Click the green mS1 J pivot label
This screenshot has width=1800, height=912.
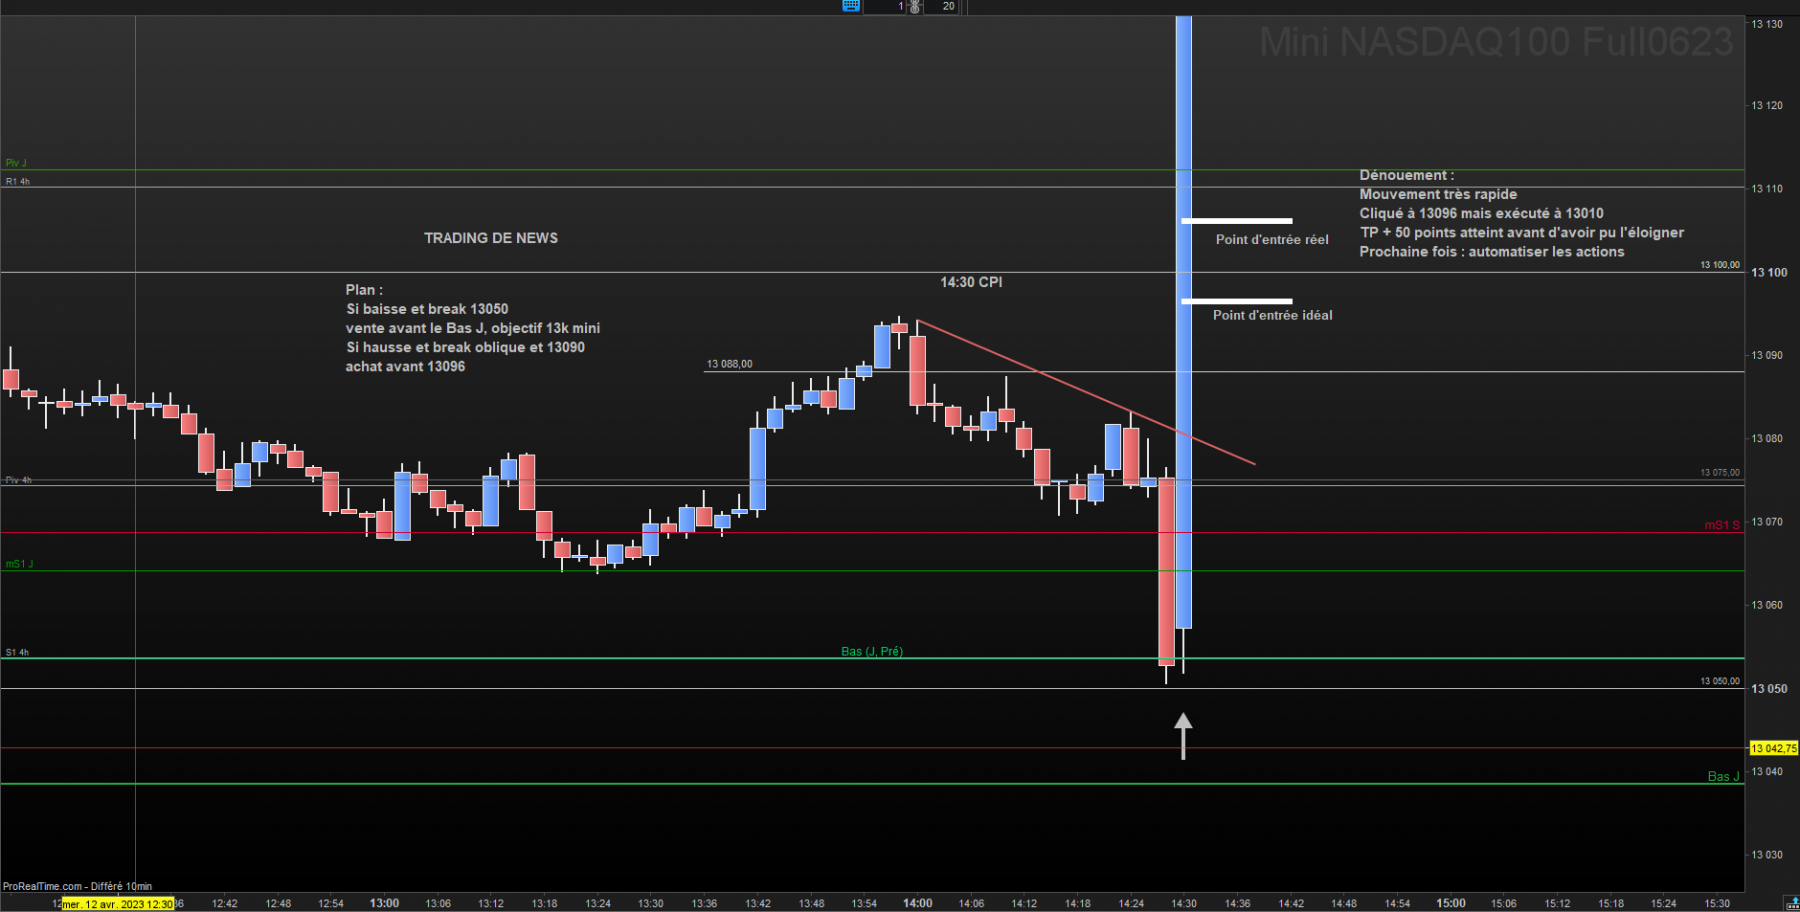19,564
